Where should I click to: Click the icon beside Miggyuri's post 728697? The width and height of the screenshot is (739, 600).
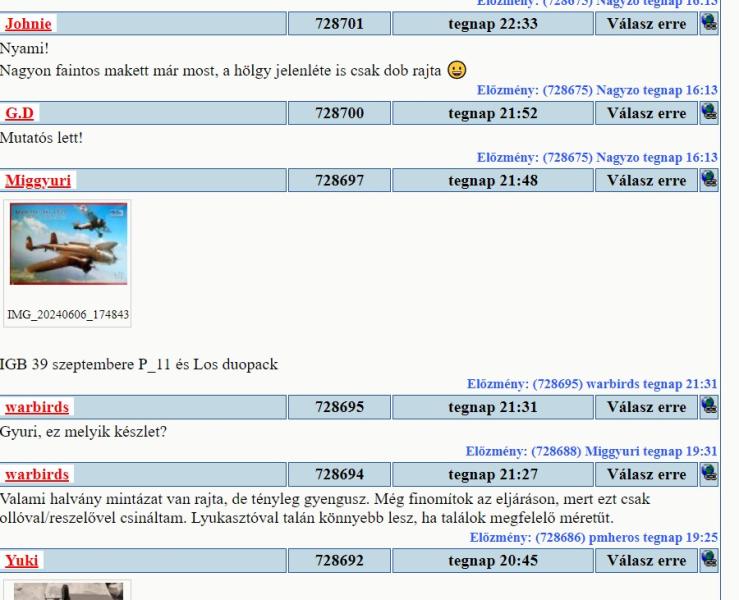click(x=708, y=180)
